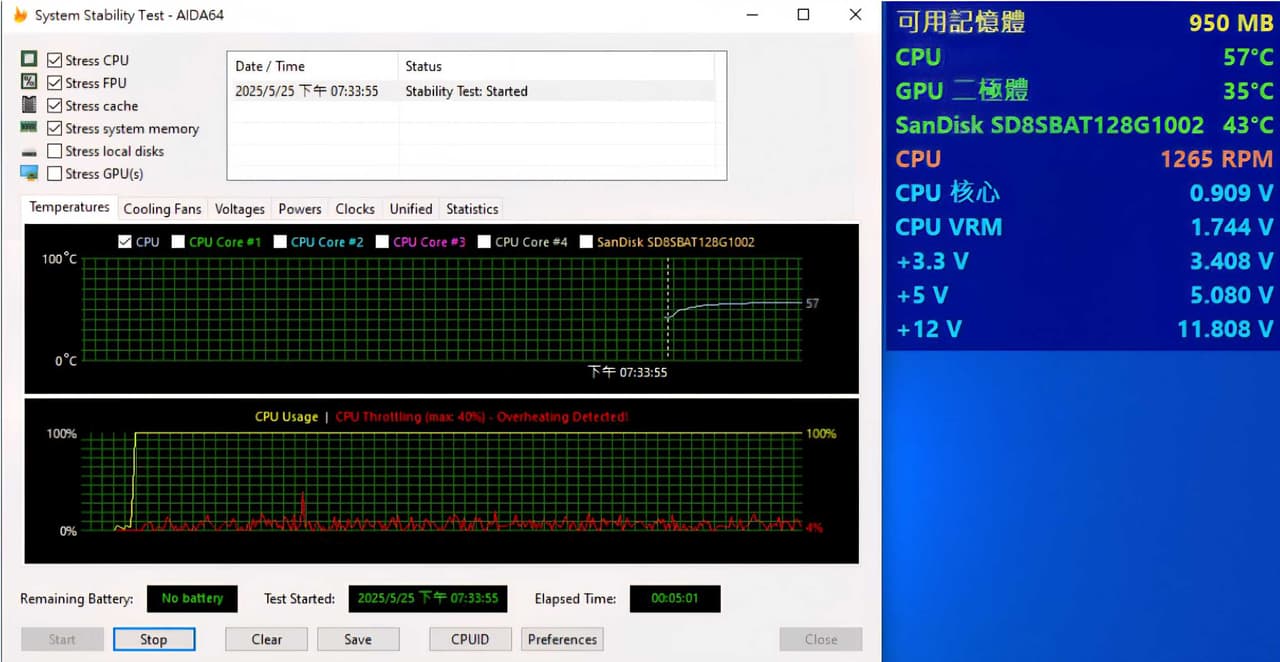1280x662 pixels.
Task: Show CPU Core #4 on temperature graph
Action: [485, 241]
